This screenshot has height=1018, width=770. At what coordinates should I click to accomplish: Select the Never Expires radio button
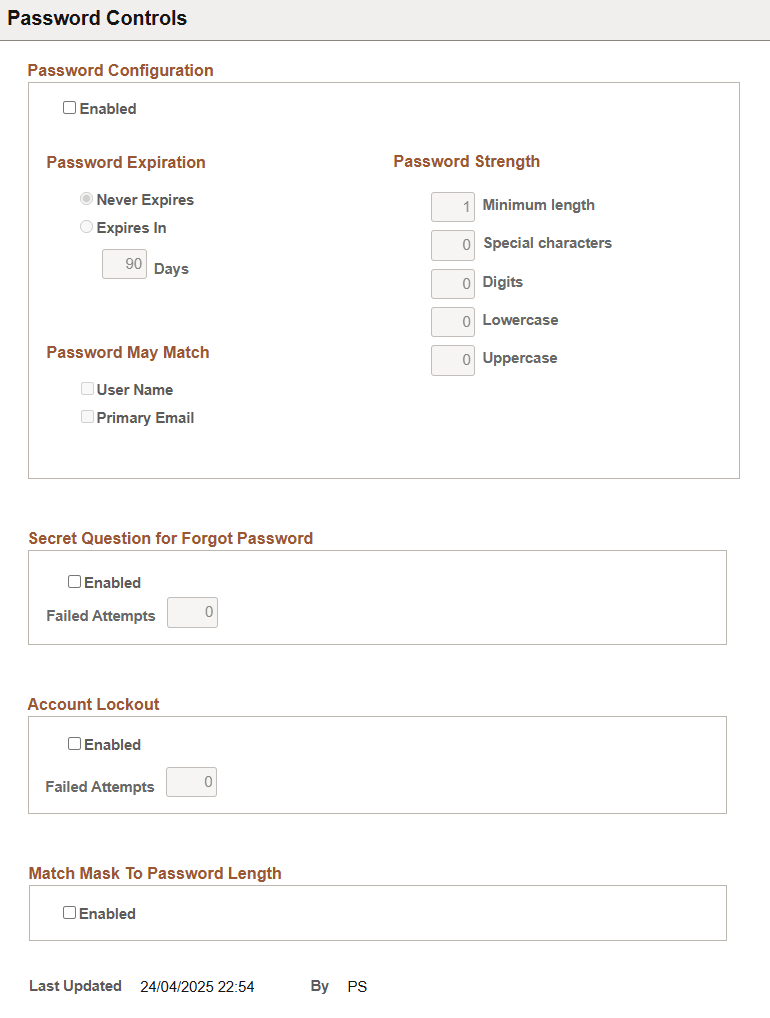86,198
